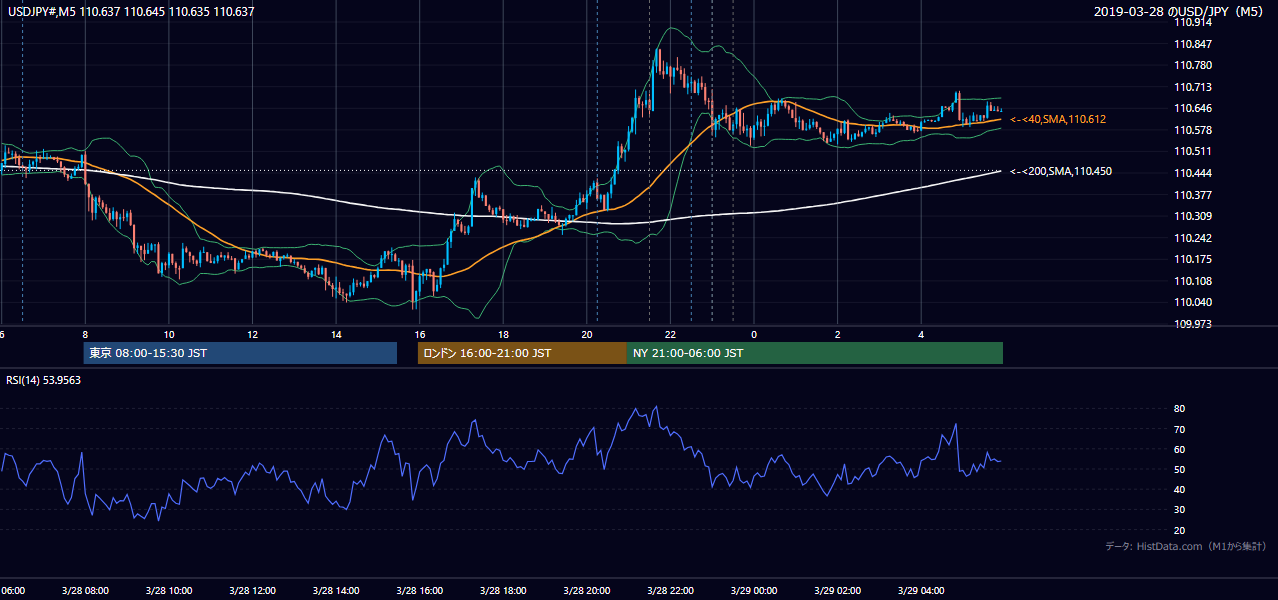Screen dimensions: 1278x600
Task: Click hour label 12 under the price chart
Action: 253,335
